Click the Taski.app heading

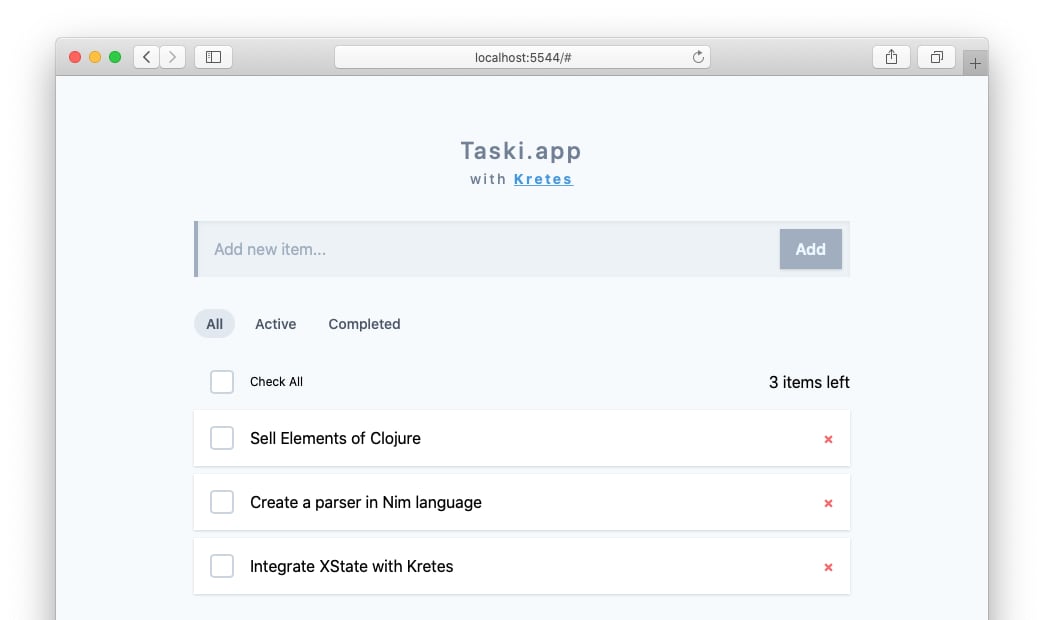click(521, 151)
